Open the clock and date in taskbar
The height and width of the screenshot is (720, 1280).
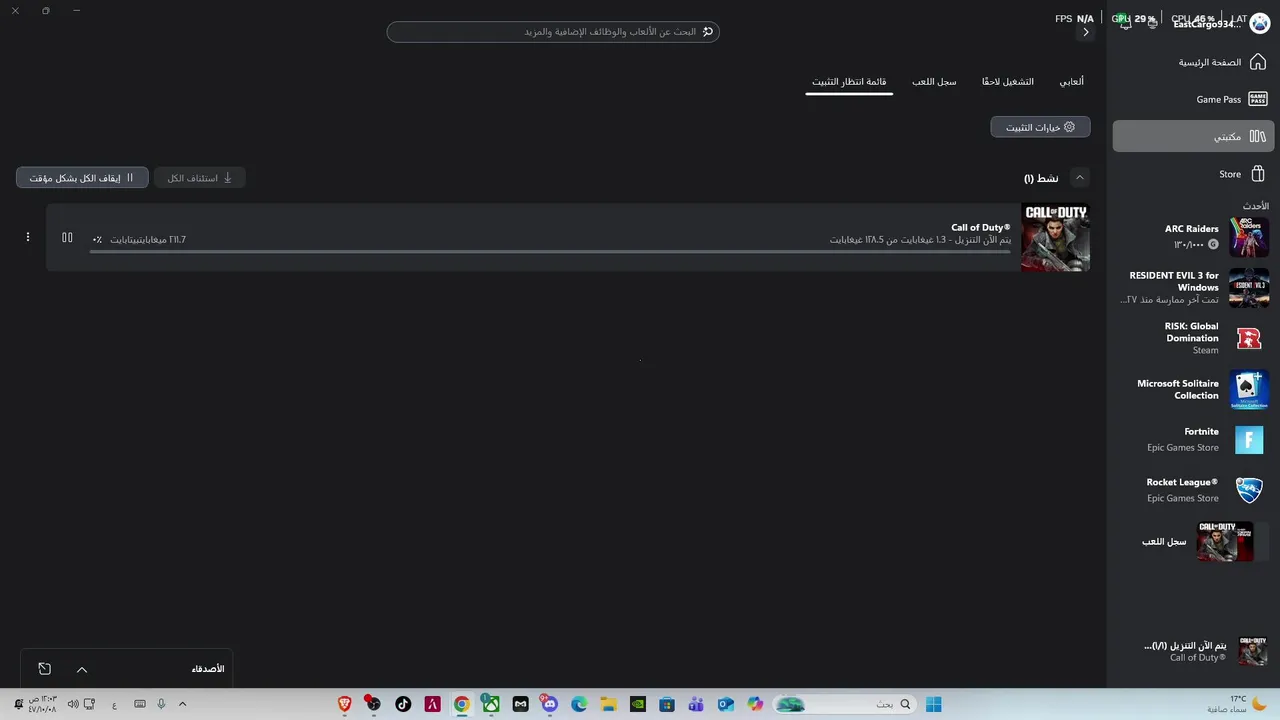click(x=43, y=704)
